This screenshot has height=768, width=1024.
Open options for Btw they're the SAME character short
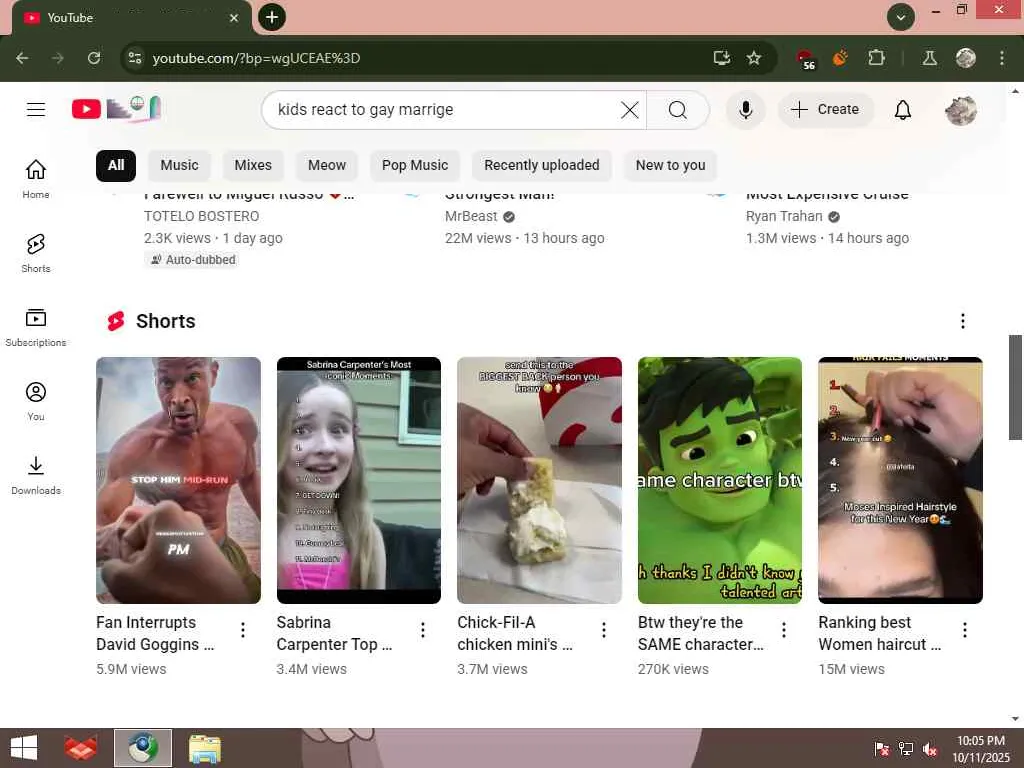[x=784, y=630]
